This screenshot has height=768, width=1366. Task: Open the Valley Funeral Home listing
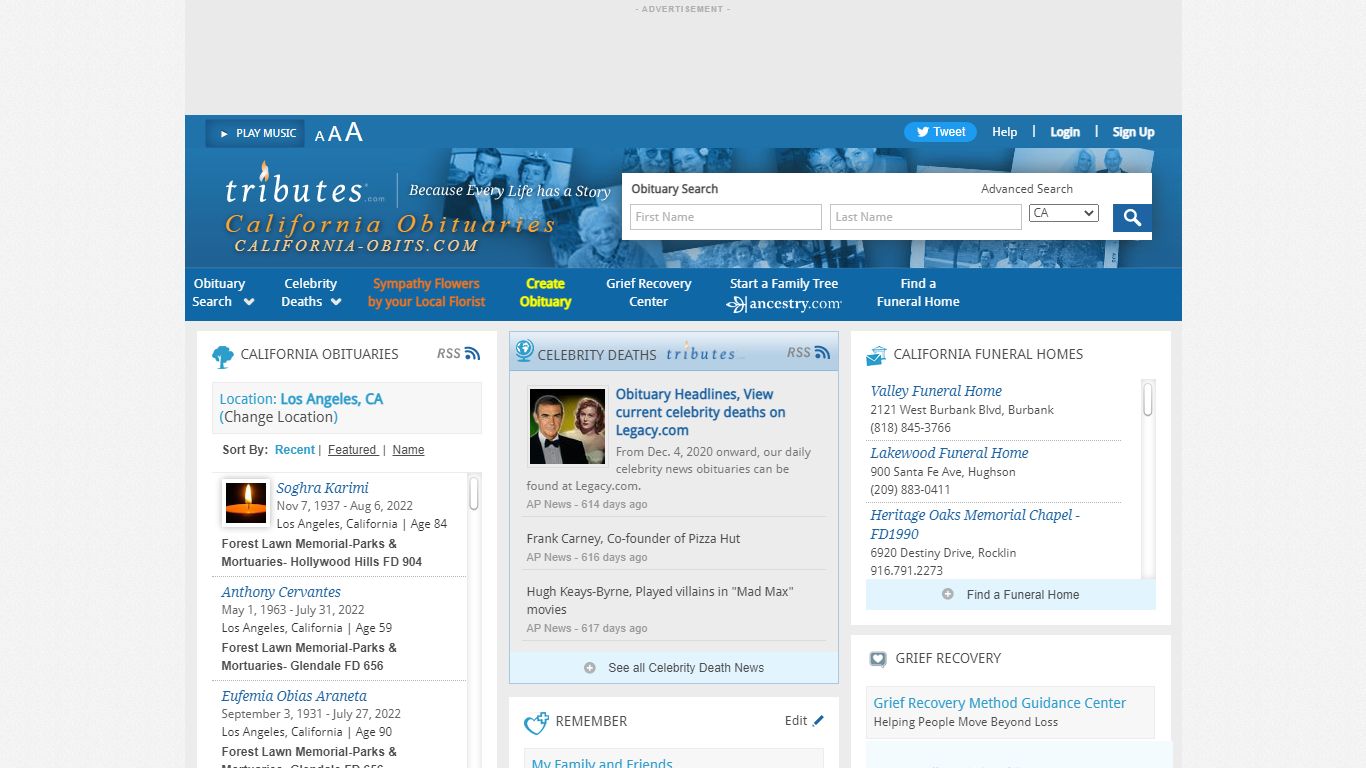pos(936,391)
